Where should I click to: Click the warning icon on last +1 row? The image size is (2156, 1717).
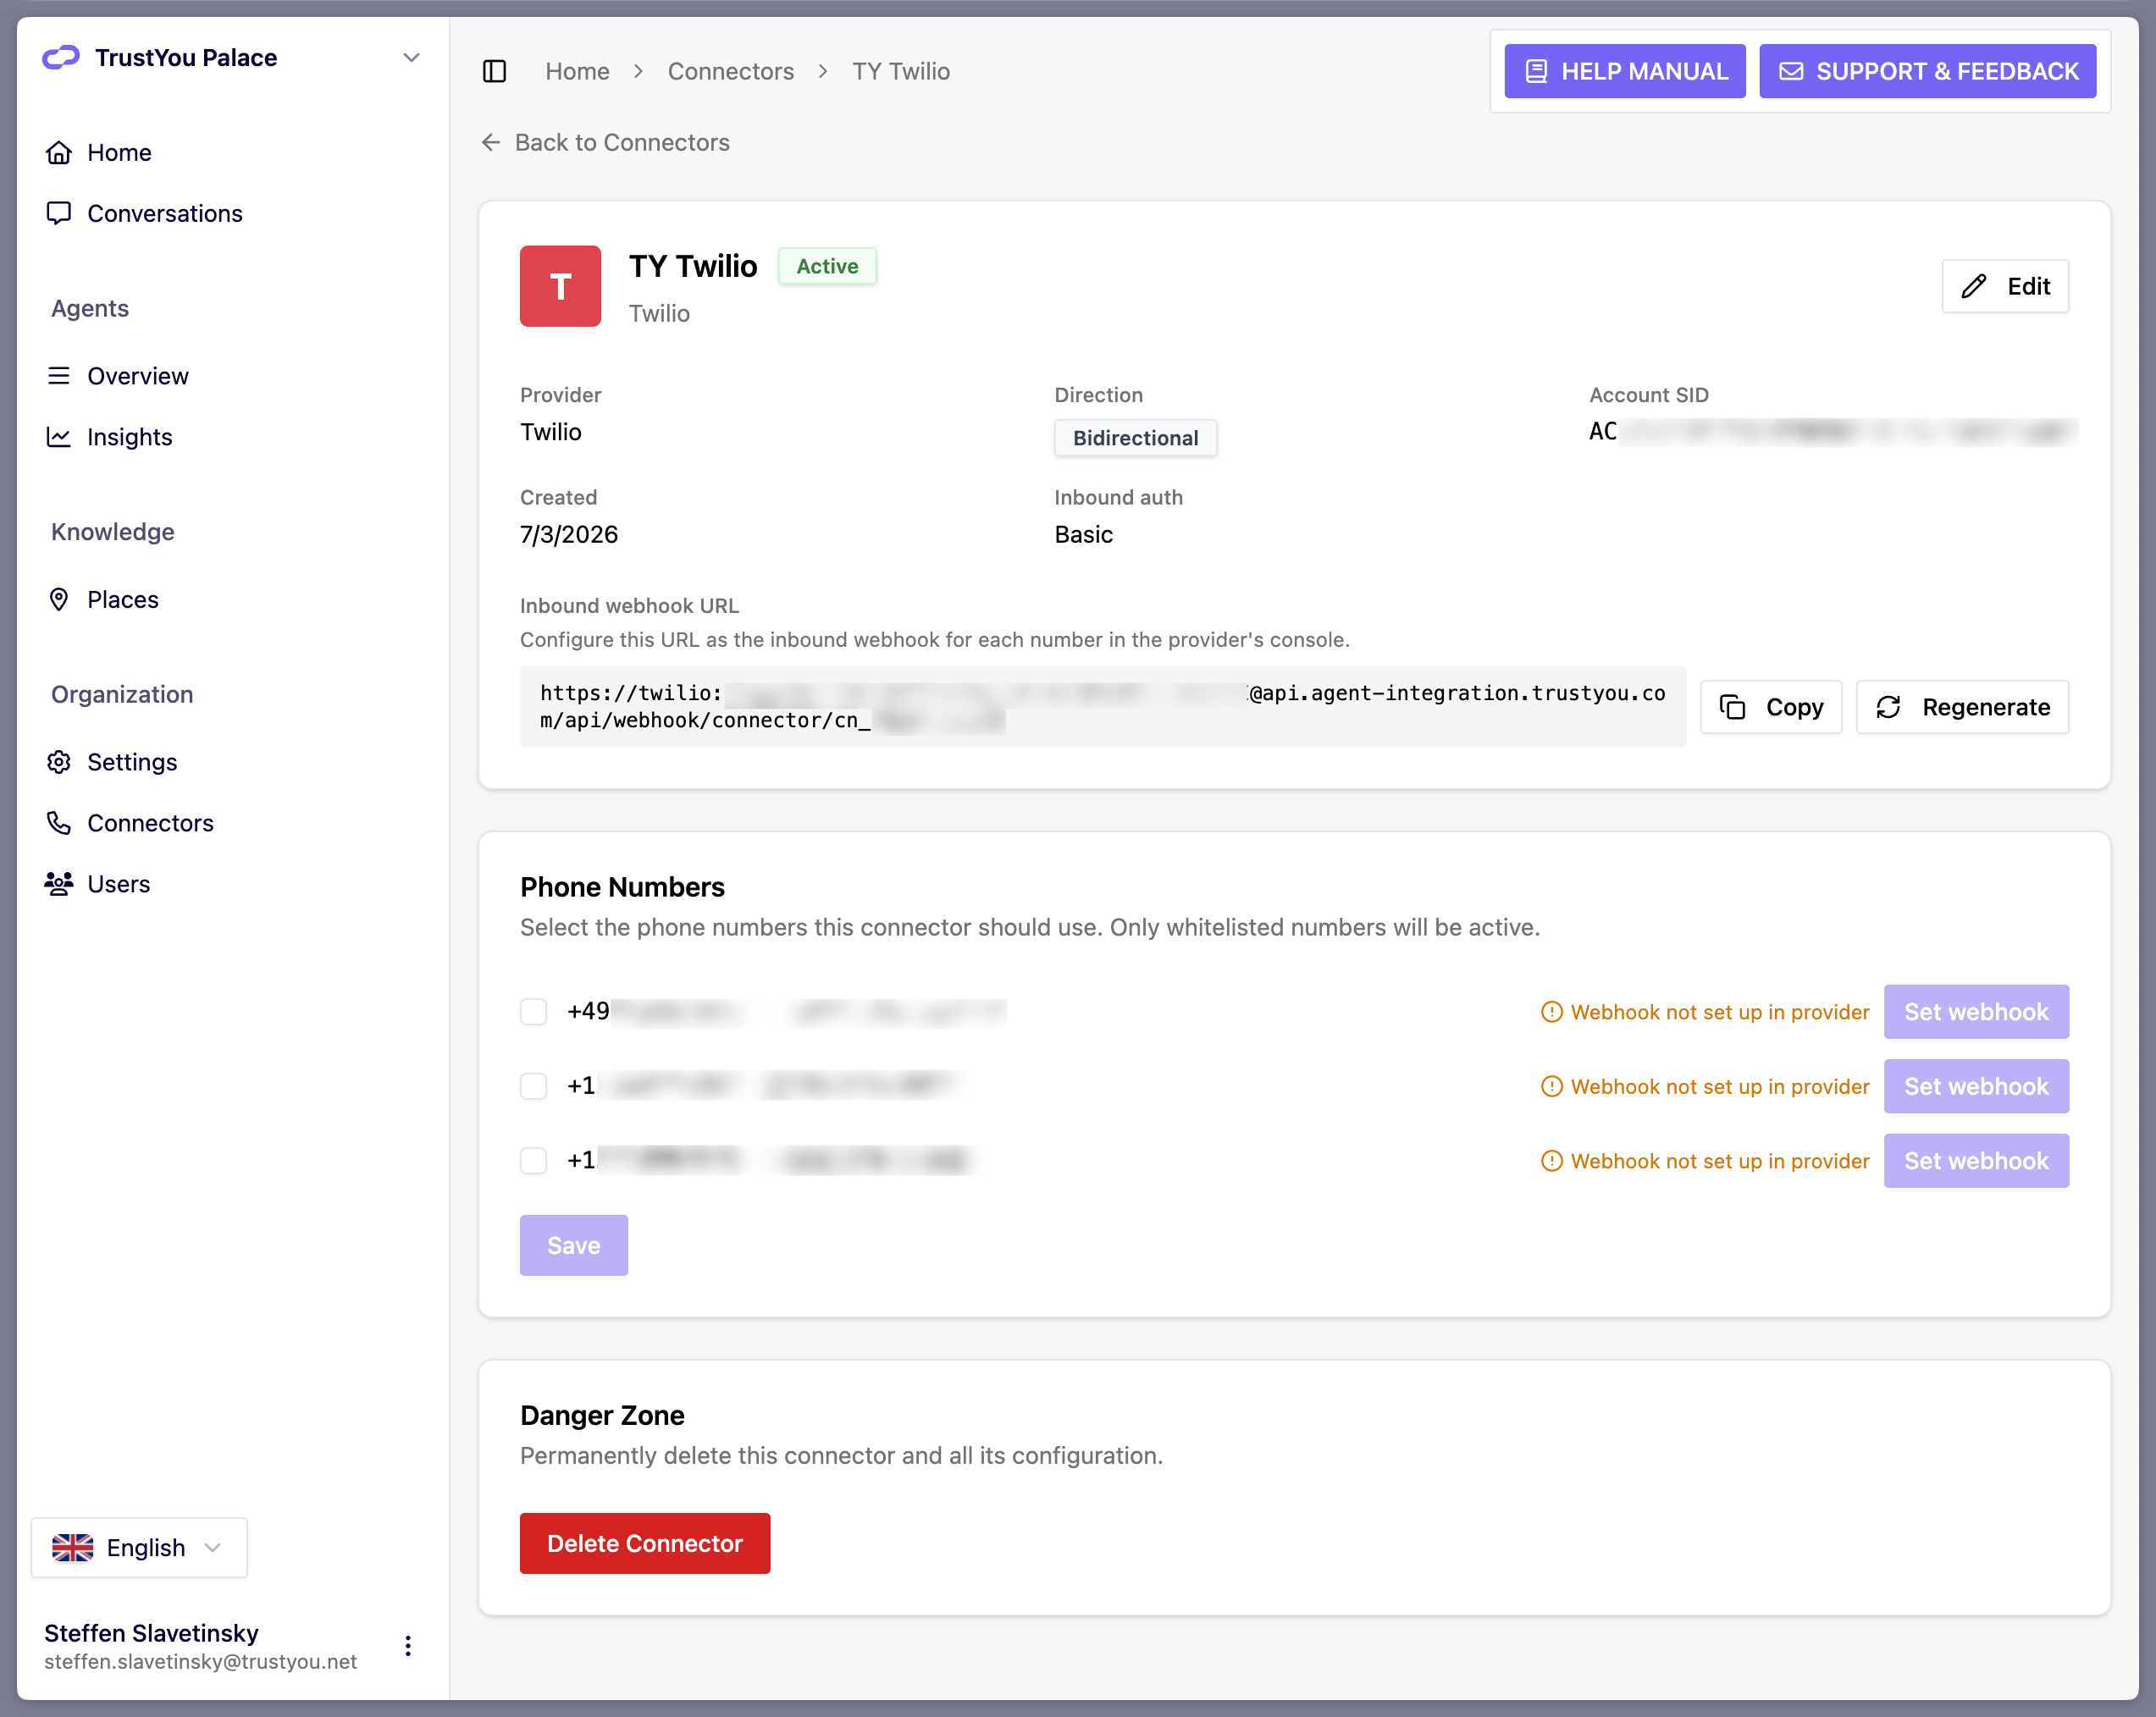tap(1551, 1161)
